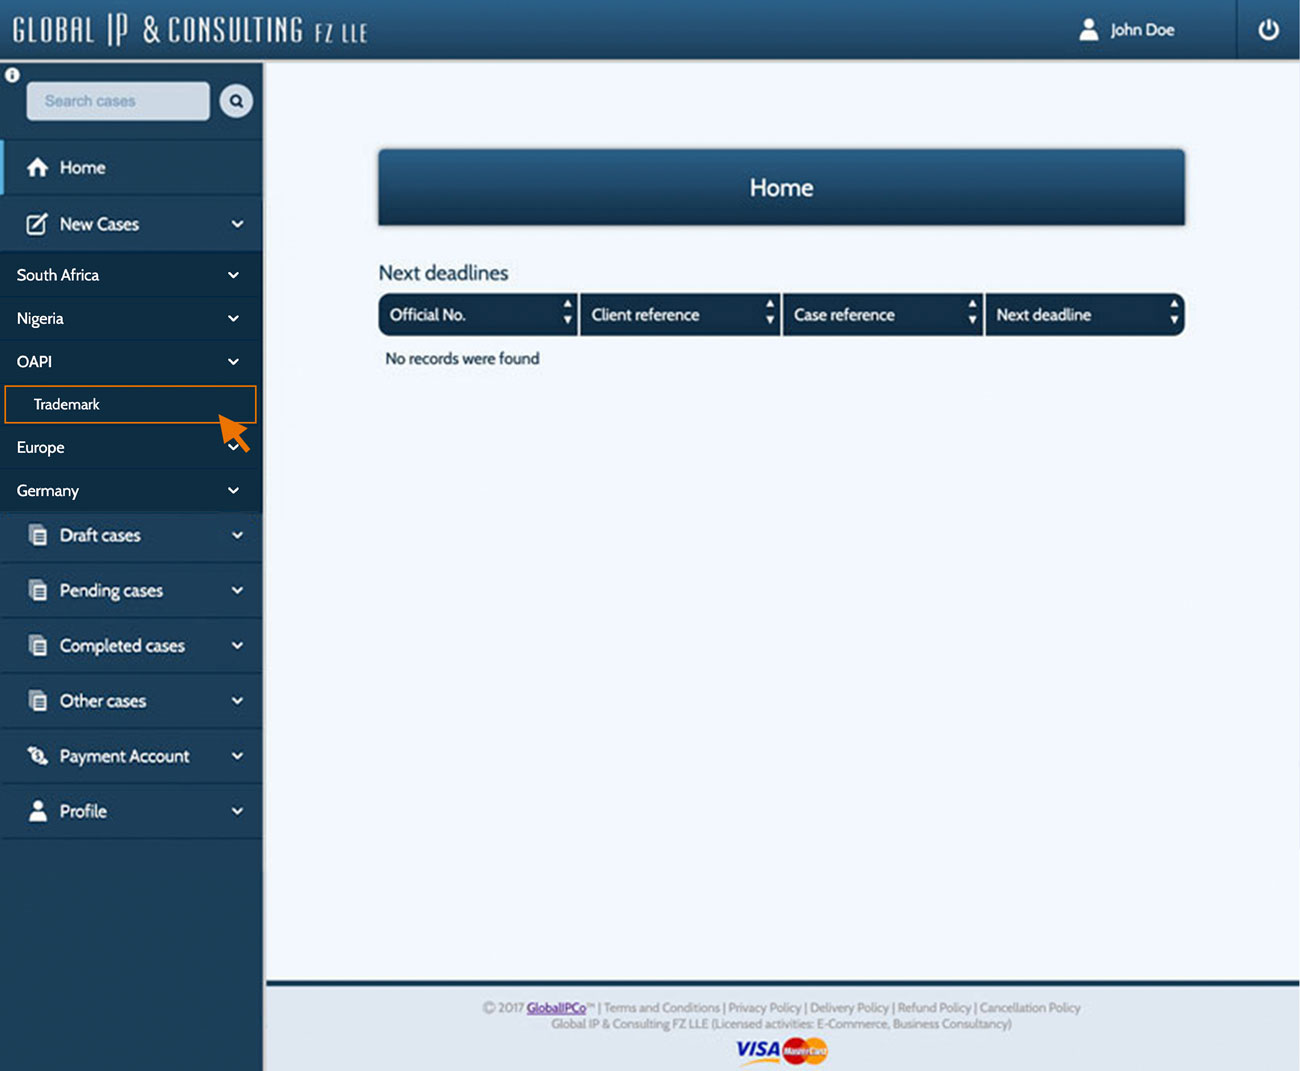This screenshot has height=1071, width=1300.
Task: Open the Pending cases menu
Action: coord(111,591)
